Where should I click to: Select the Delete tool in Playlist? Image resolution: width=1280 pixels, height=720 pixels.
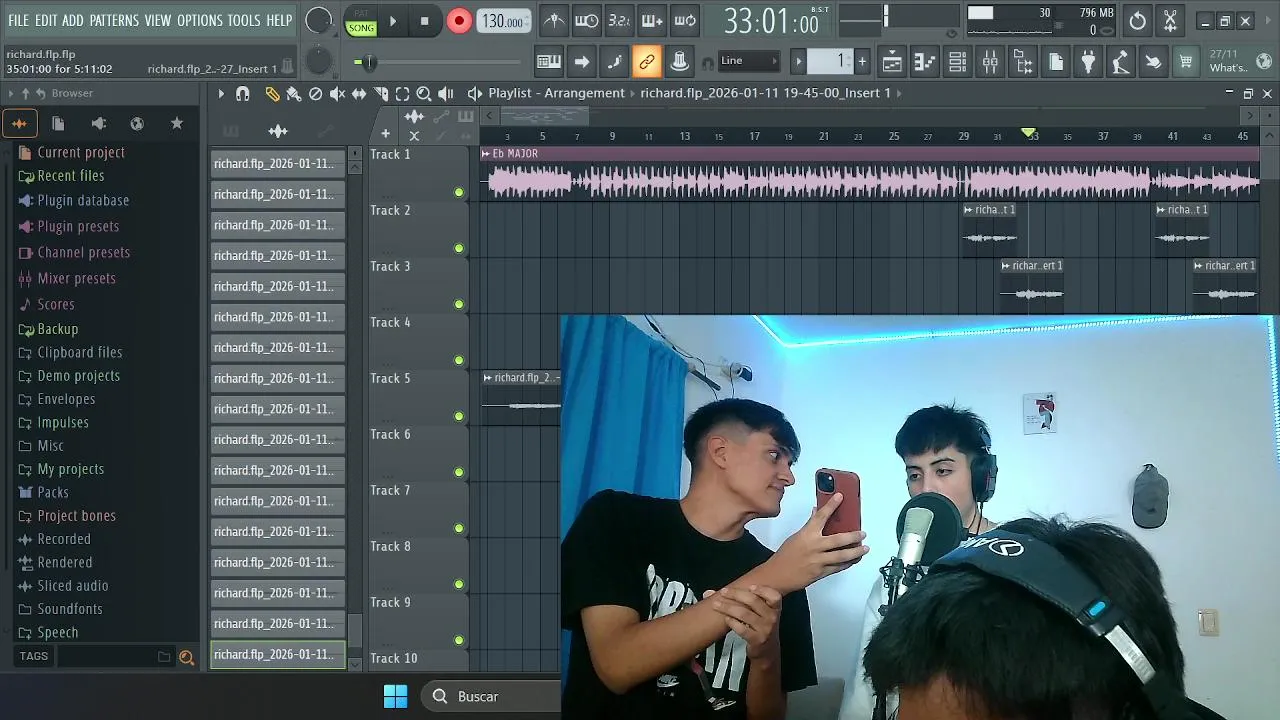tap(316, 93)
